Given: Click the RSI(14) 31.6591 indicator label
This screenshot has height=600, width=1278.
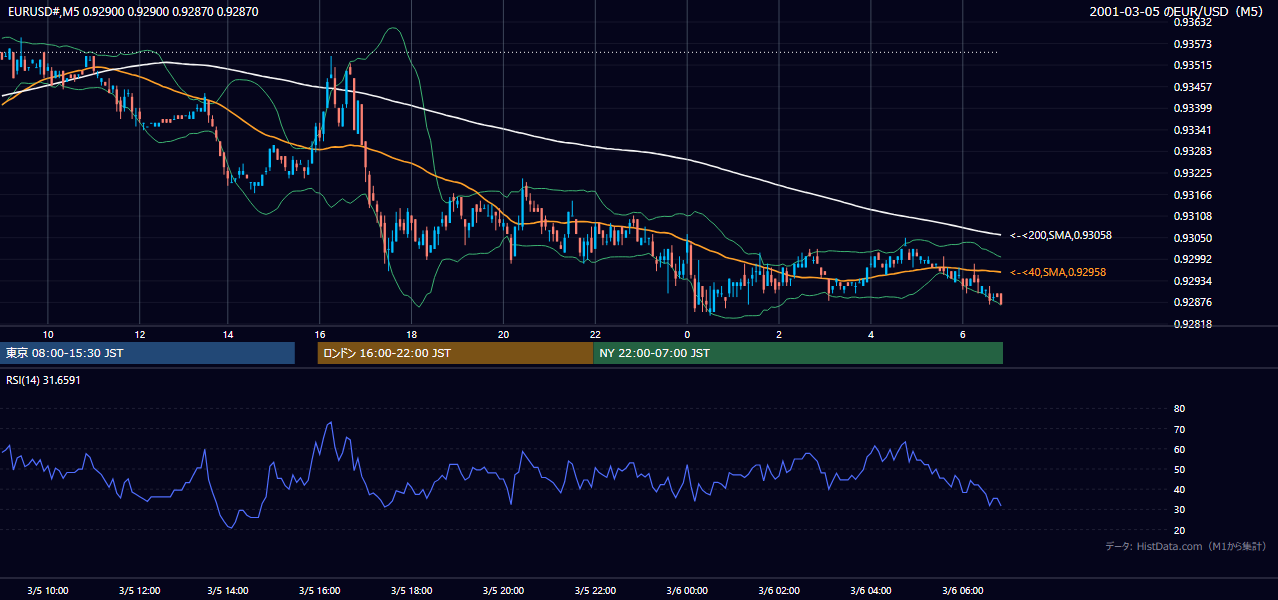Looking at the screenshot, I should click(x=43, y=380).
